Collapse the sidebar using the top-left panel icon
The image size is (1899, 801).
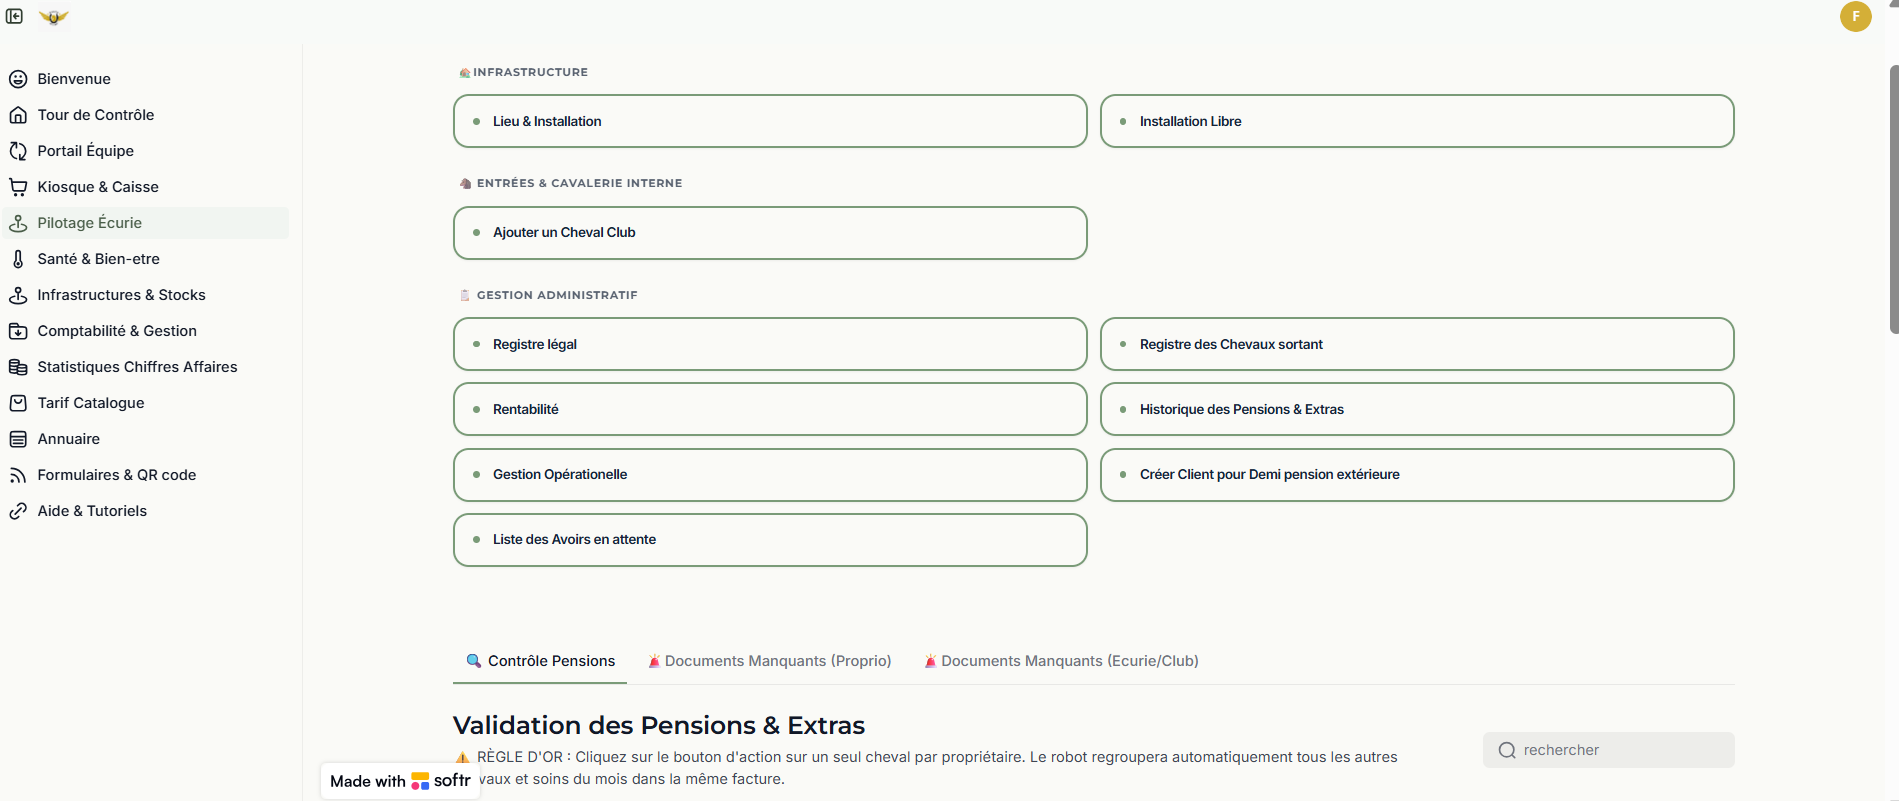point(15,16)
